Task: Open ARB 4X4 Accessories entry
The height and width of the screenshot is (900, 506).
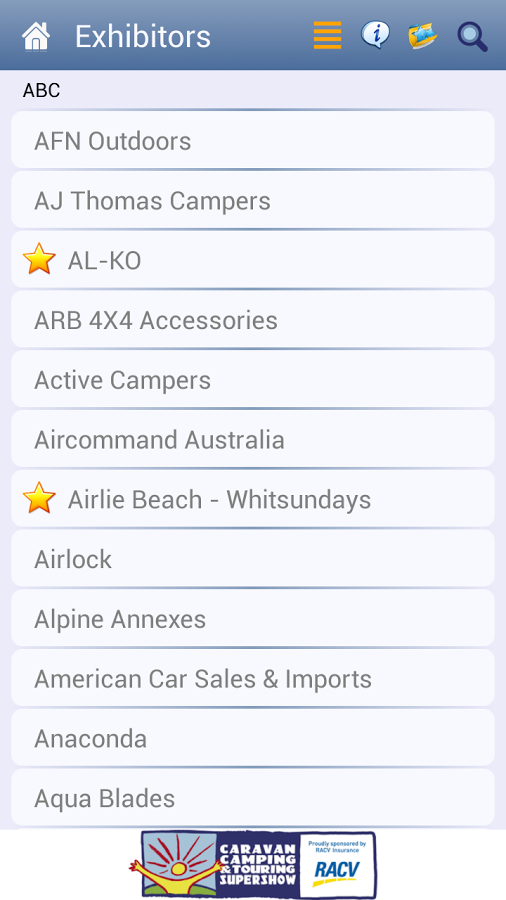Action: [x=253, y=319]
